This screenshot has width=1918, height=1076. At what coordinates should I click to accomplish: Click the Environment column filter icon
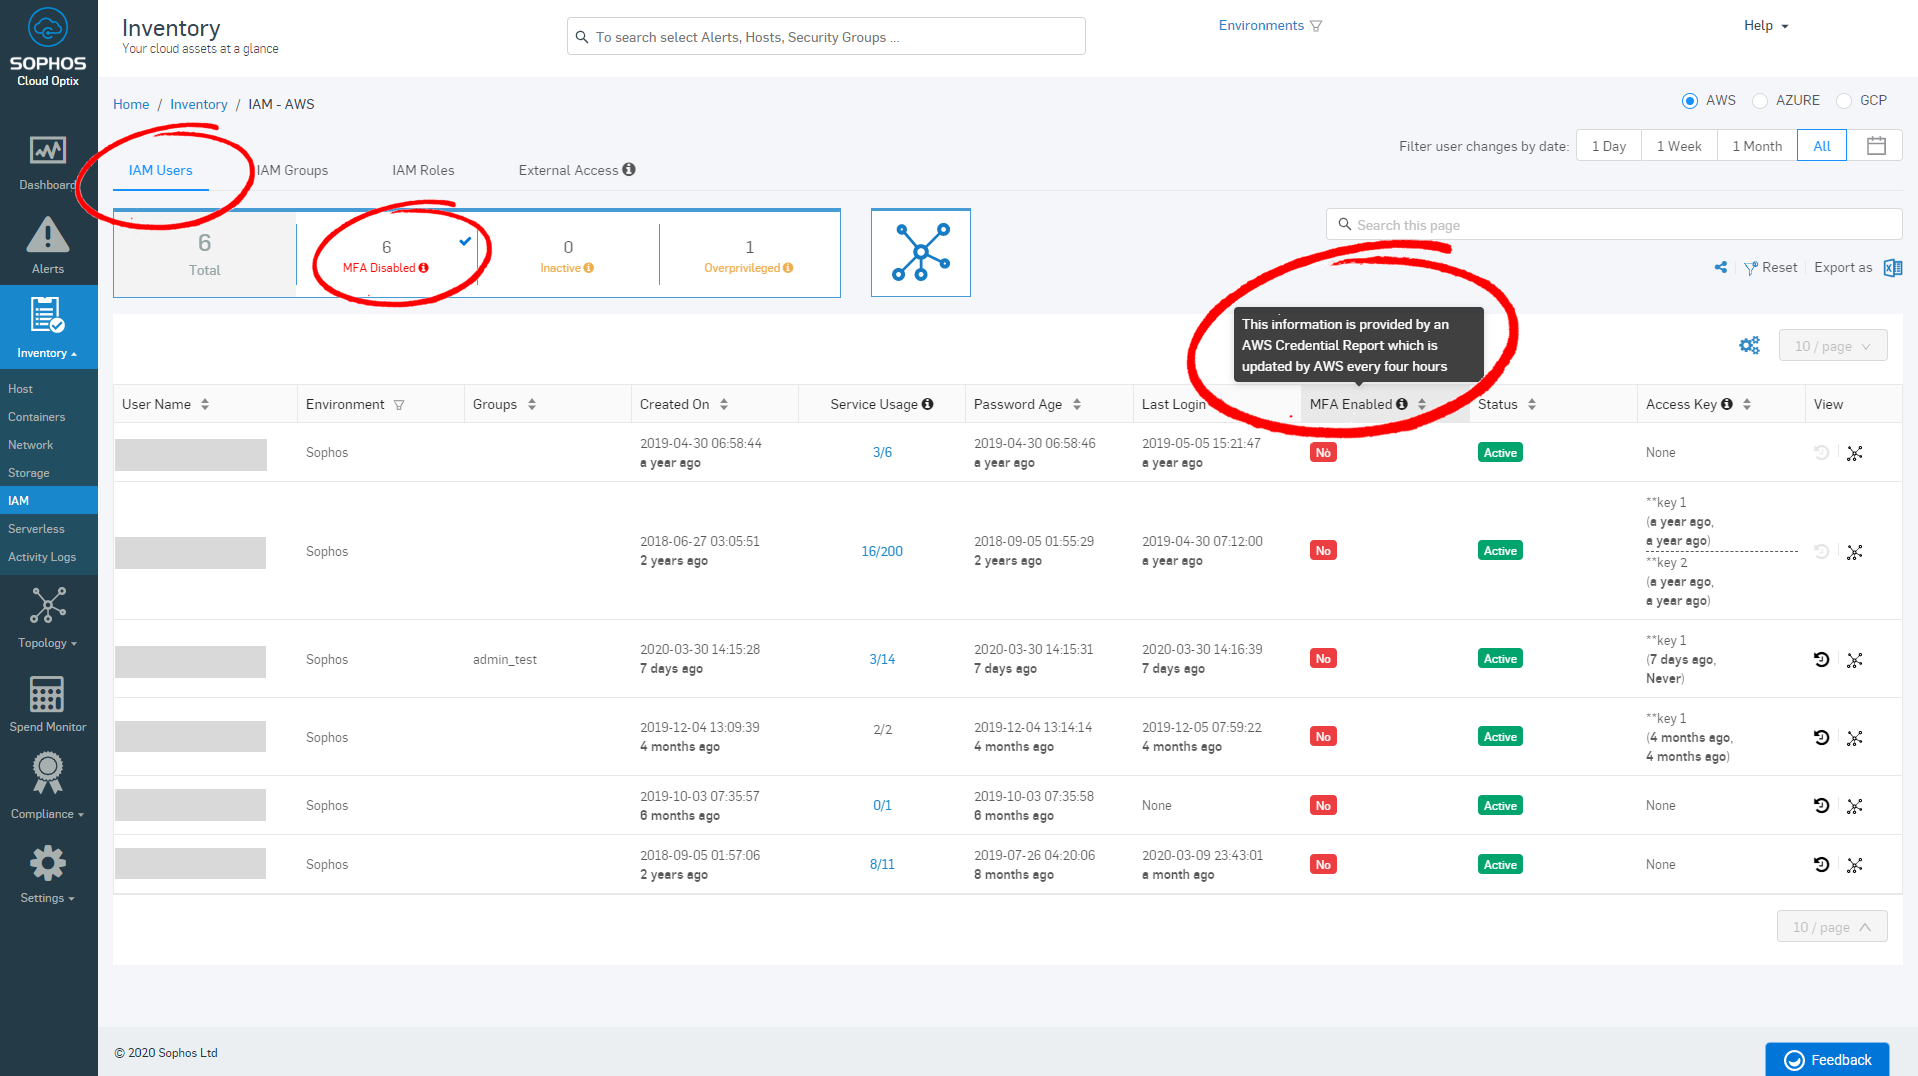click(x=399, y=405)
